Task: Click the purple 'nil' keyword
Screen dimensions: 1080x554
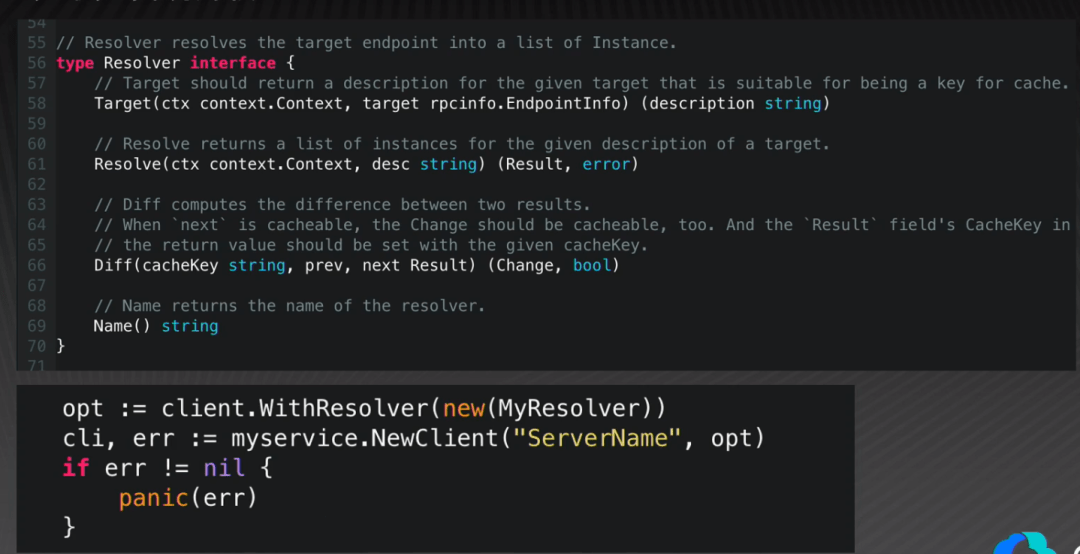Action: (x=223, y=467)
